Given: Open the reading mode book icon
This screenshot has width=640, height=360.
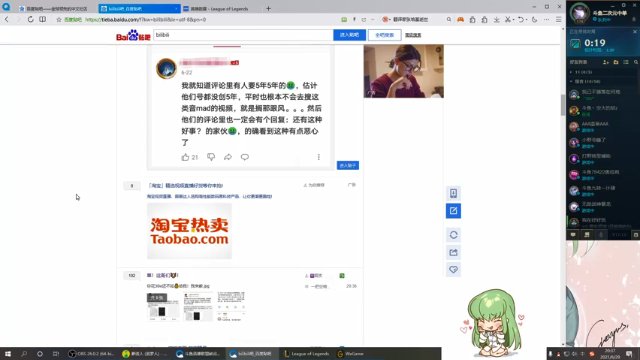Looking at the screenshot, I should (42, 19).
